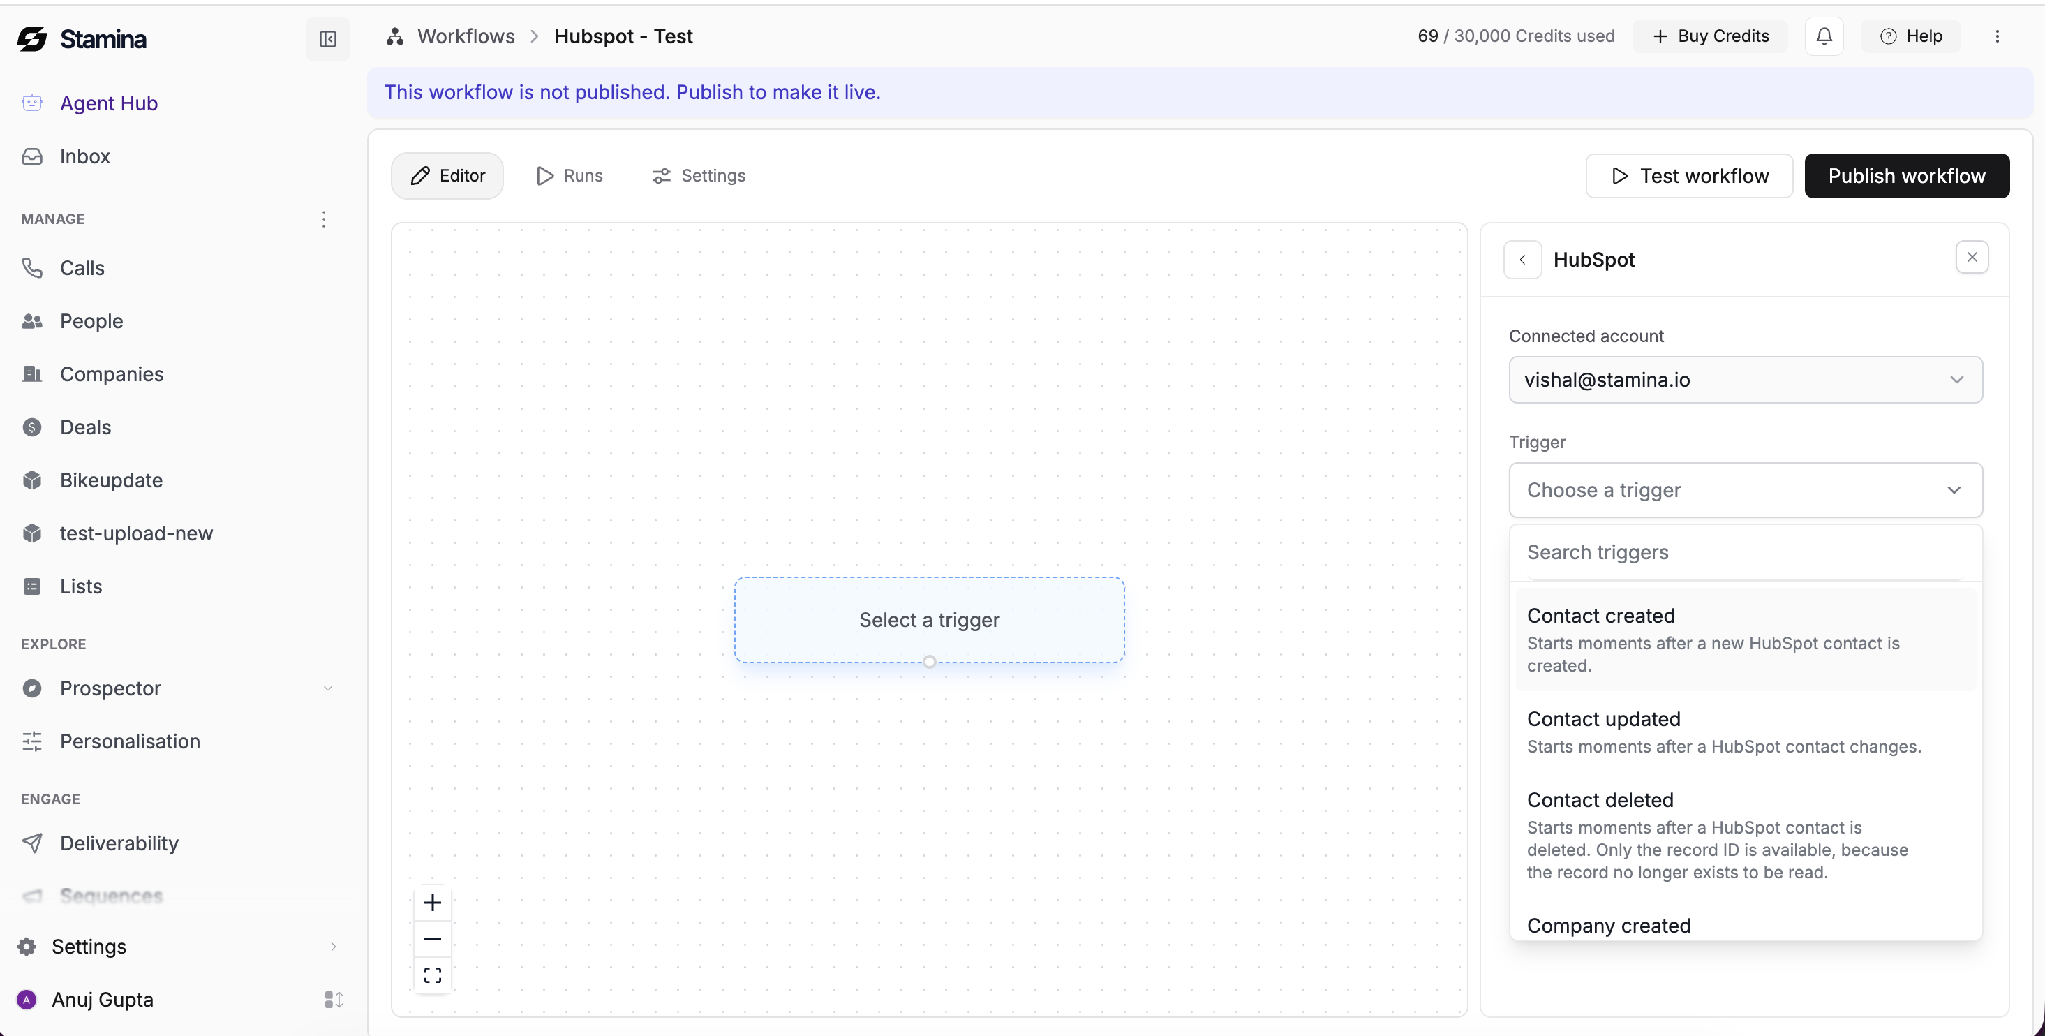Click the connector handle below the trigger node
This screenshot has height=1036, width=2045.
(929, 662)
